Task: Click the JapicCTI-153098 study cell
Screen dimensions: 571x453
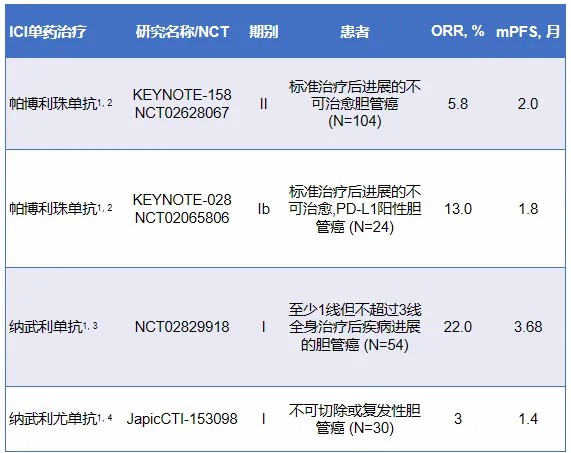Action: tap(182, 419)
